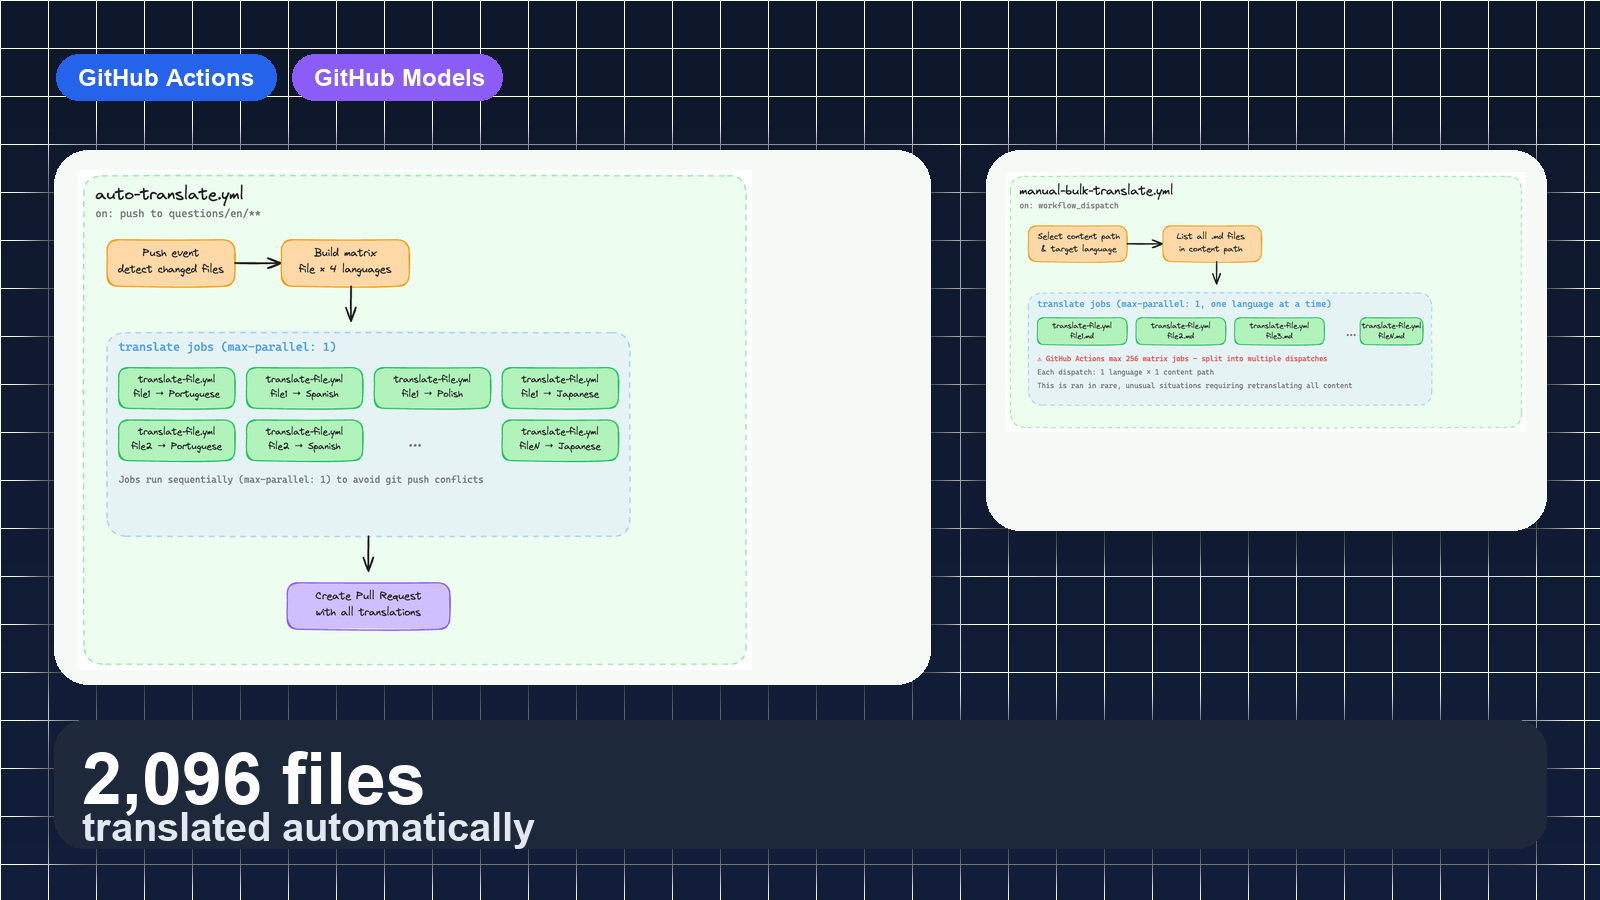Screen dimensions: 1600x900
Task: Toggle the file2 → Portuguese job
Action: 176,440
